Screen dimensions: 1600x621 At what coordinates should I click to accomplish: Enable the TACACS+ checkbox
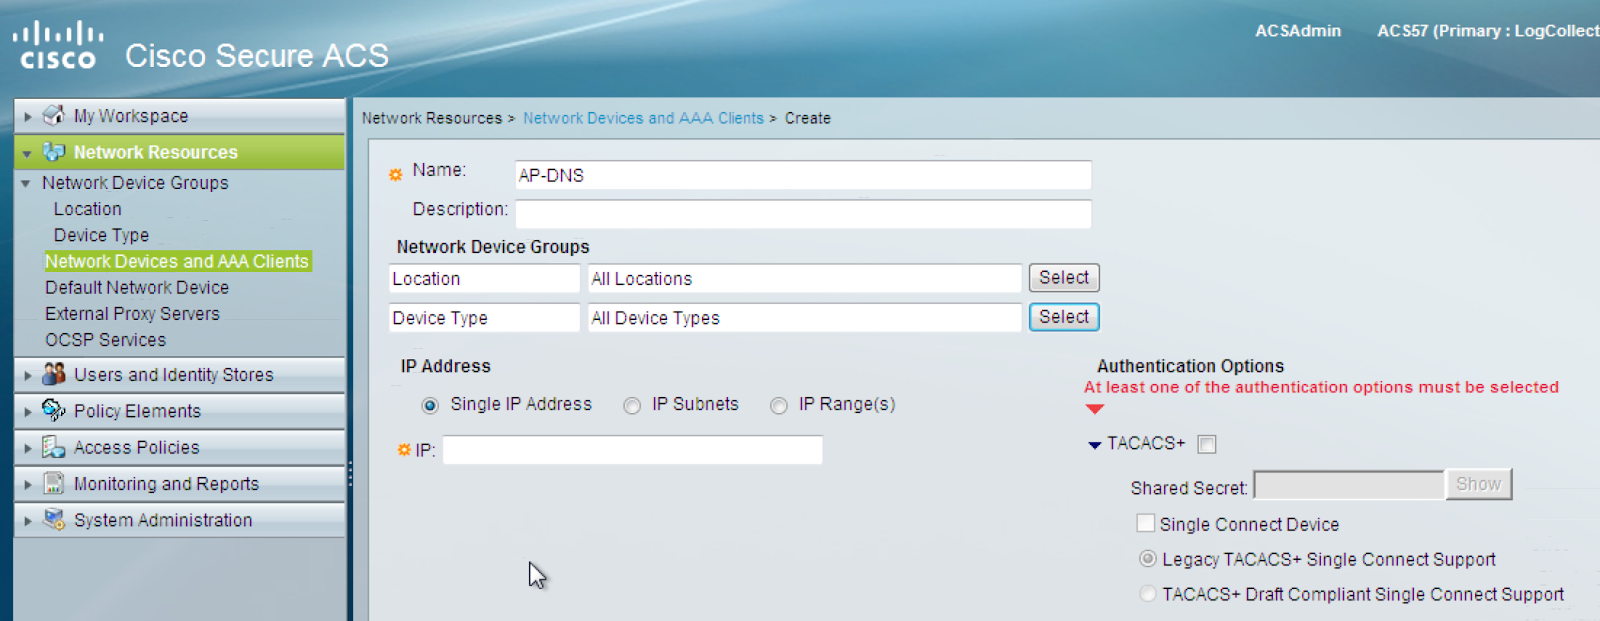(1207, 444)
